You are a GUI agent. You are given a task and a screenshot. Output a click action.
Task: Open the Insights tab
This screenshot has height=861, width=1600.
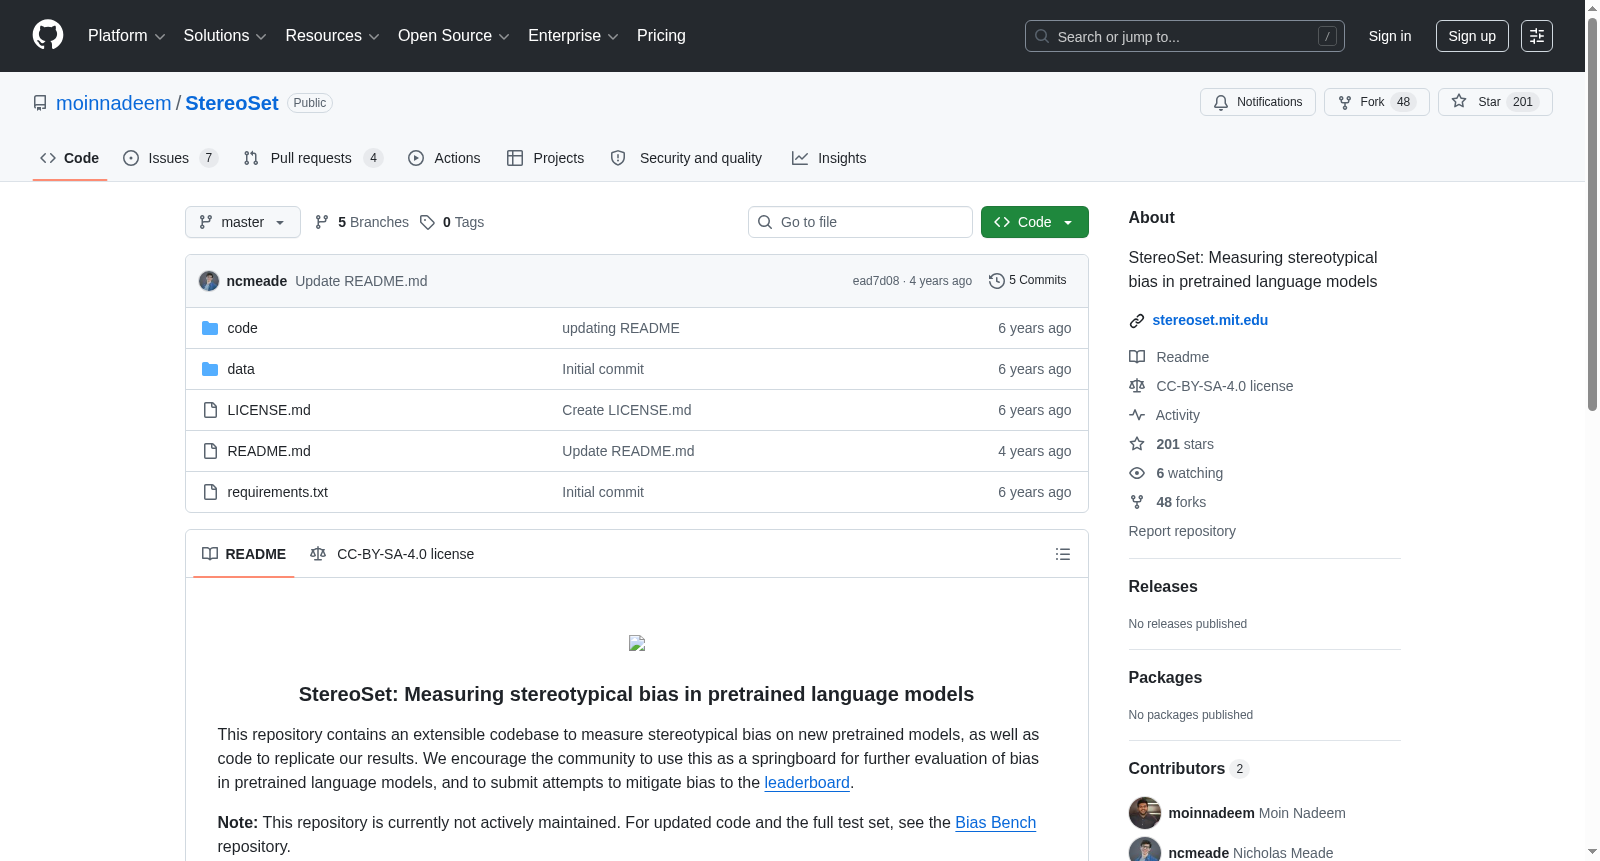(x=829, y=158)
